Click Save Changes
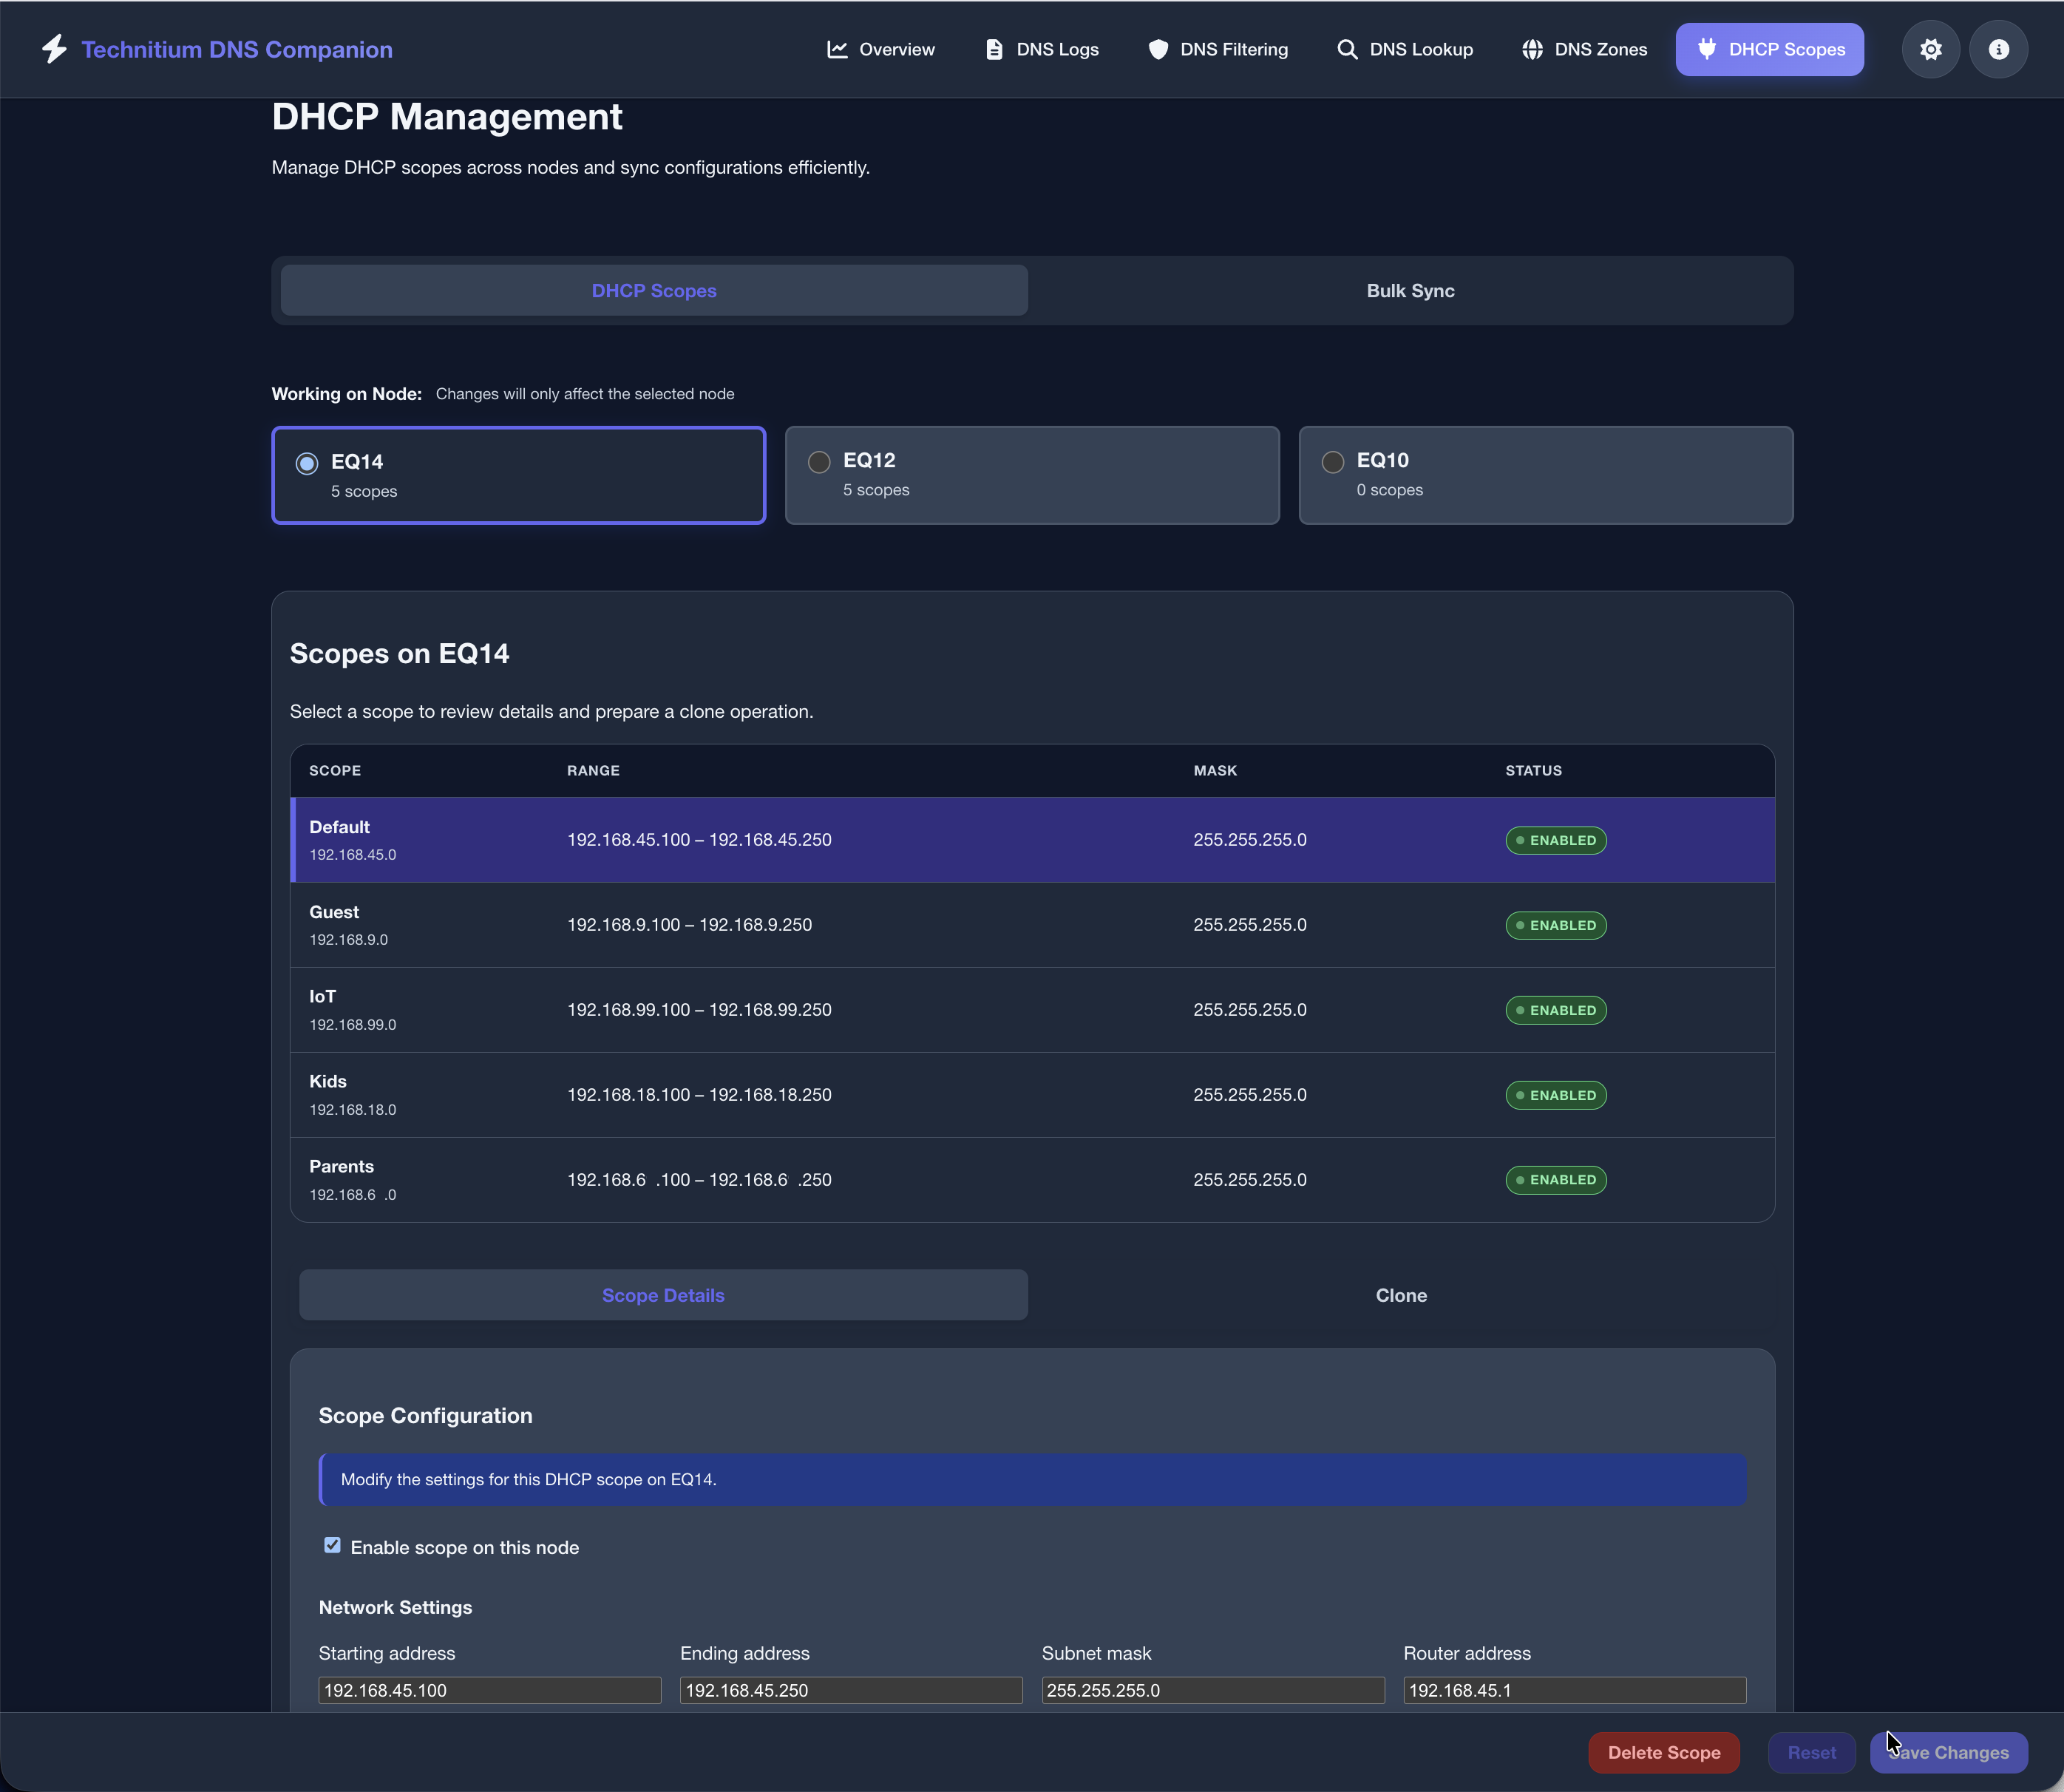 pos(1947,1752)
